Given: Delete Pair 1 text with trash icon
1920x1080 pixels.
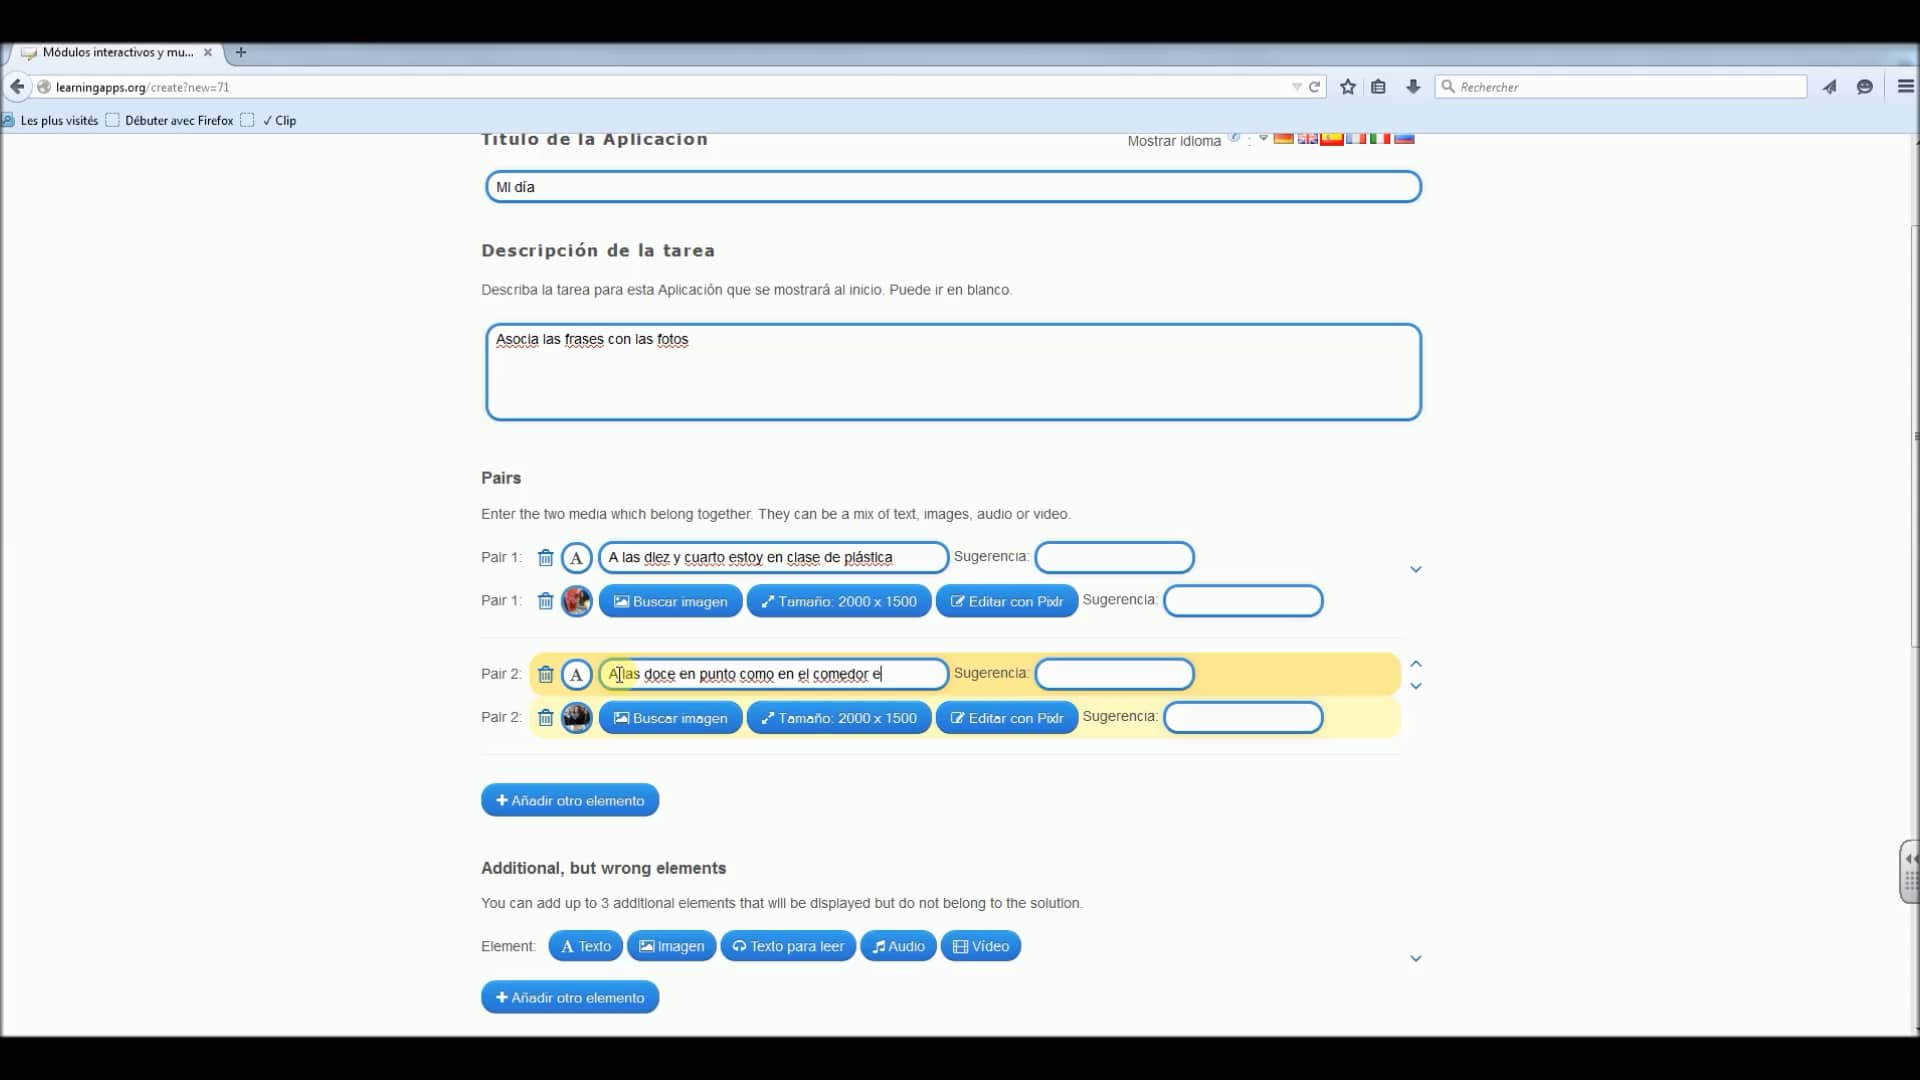Looking at the screenshot, I should [545, 557].
